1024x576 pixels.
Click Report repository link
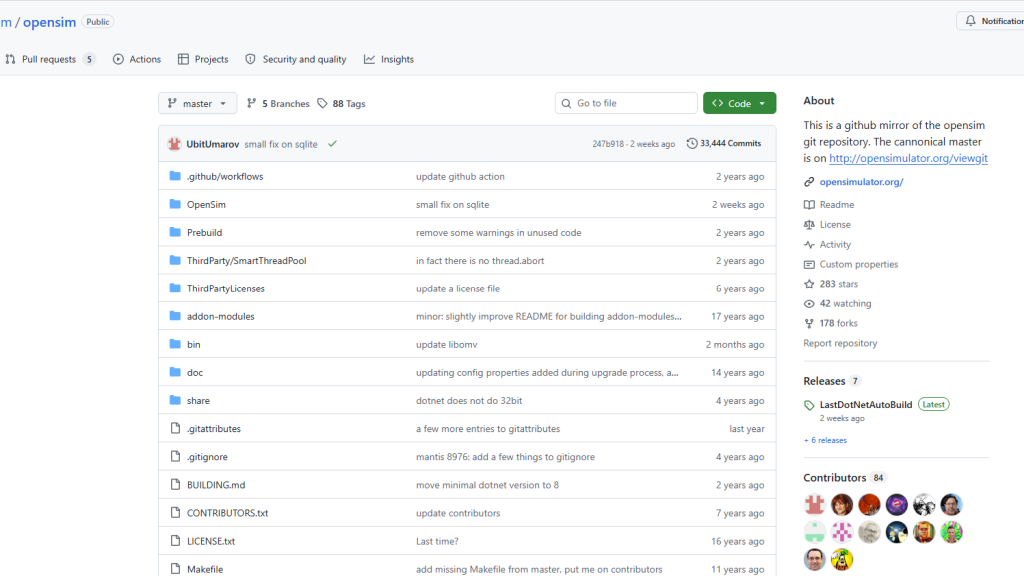click(840, 344)
